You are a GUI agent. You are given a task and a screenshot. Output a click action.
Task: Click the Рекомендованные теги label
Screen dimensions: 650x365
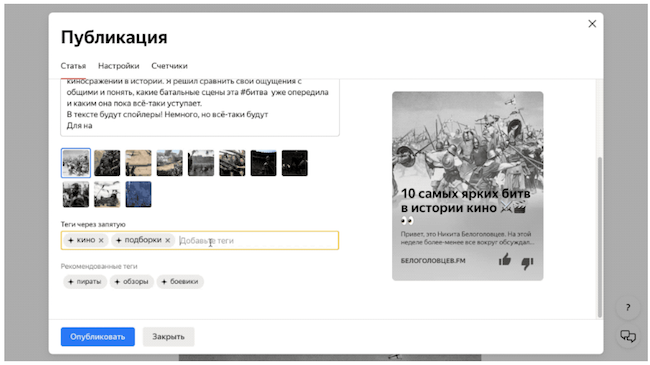99,266
